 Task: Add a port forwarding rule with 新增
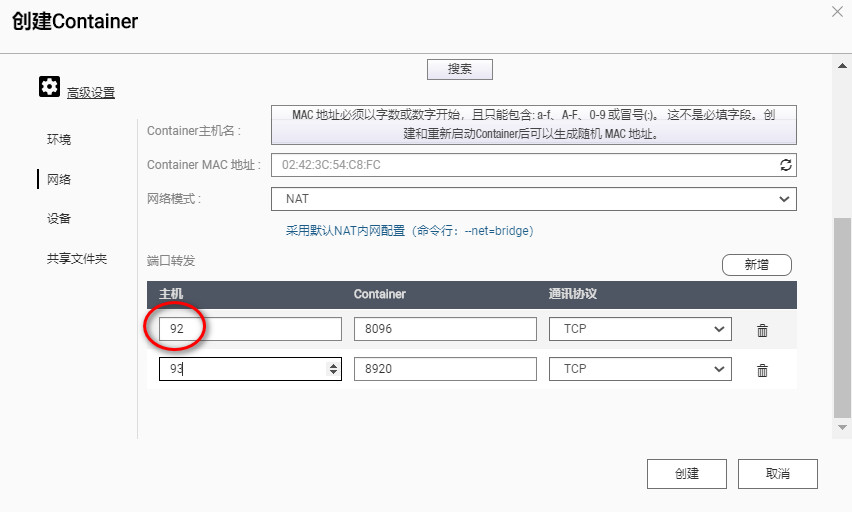point(756,265)
